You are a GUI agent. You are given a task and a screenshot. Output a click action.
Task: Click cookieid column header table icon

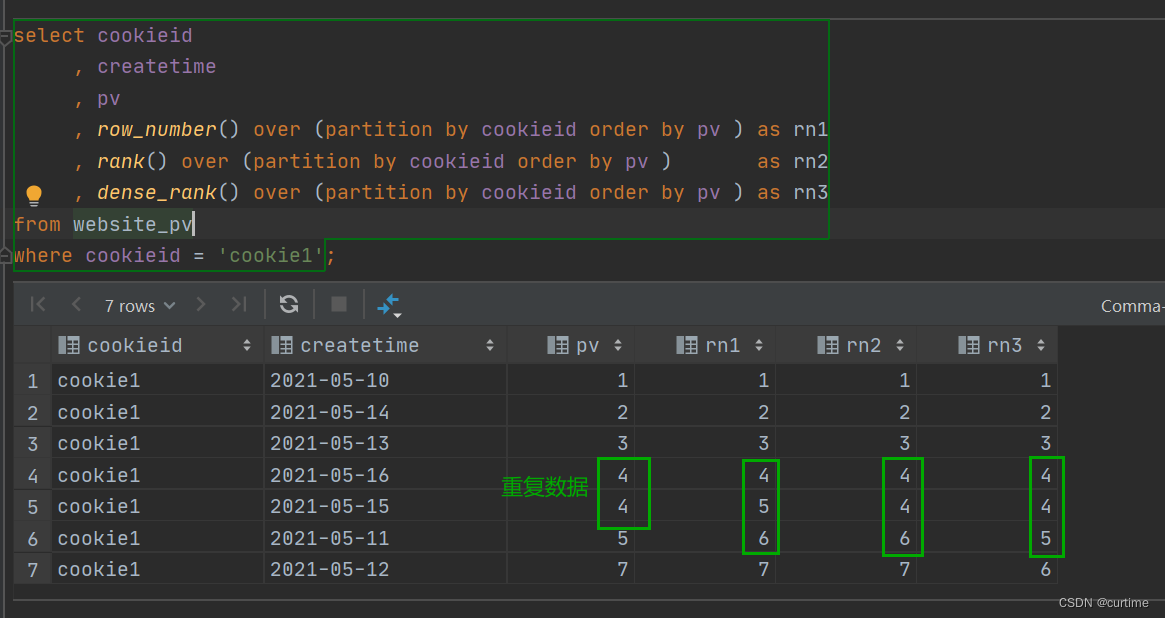(69, 345)
